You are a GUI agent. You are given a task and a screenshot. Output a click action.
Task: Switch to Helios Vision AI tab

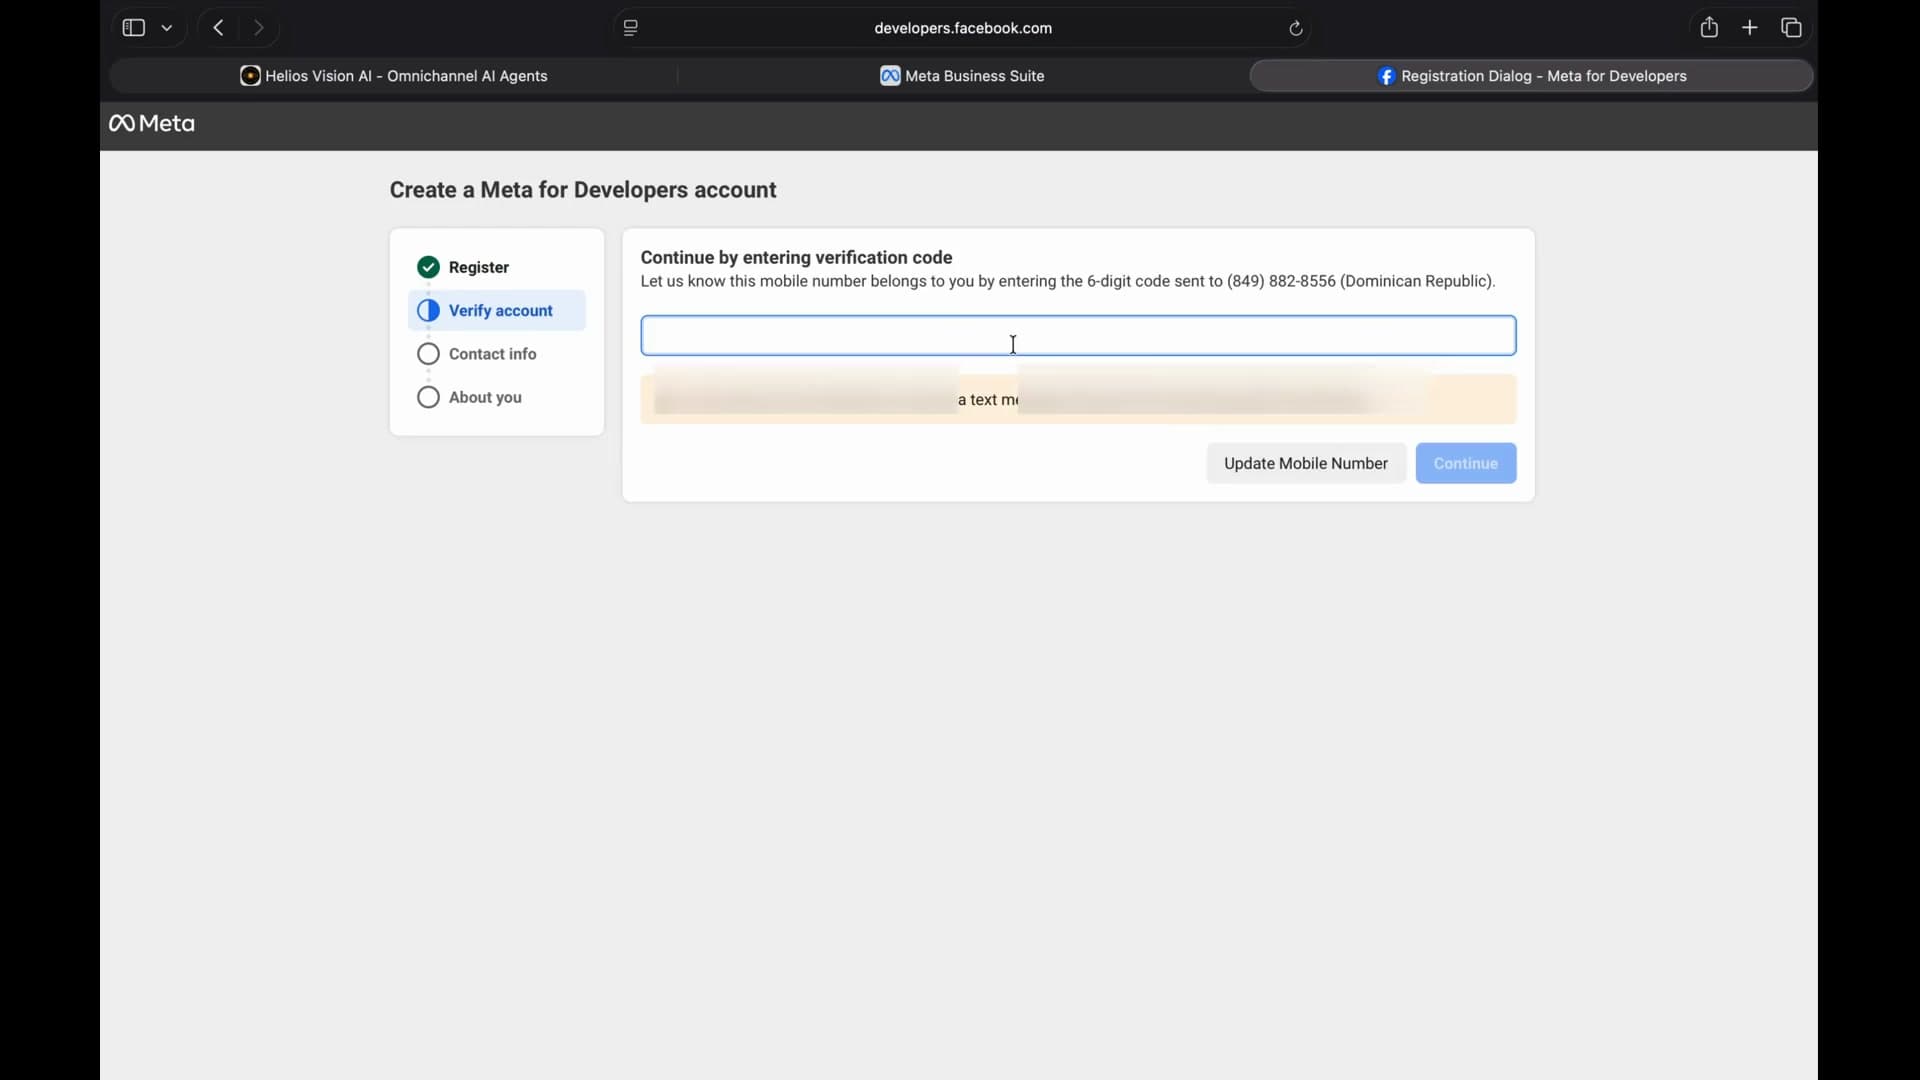tap(394, 76)
